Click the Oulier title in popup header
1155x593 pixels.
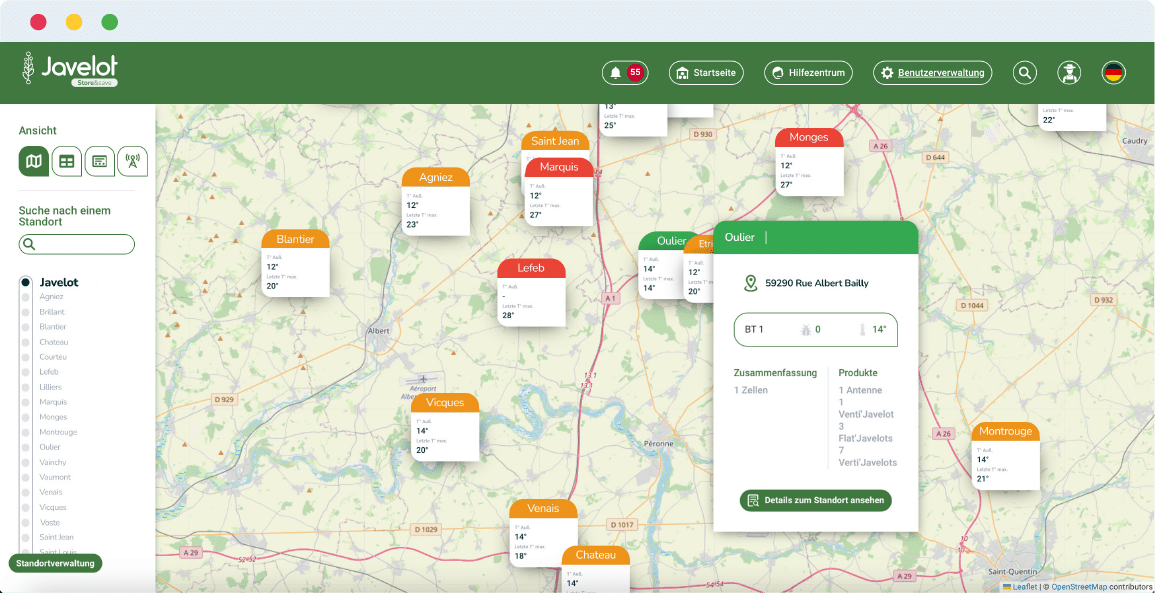(740, 237)
